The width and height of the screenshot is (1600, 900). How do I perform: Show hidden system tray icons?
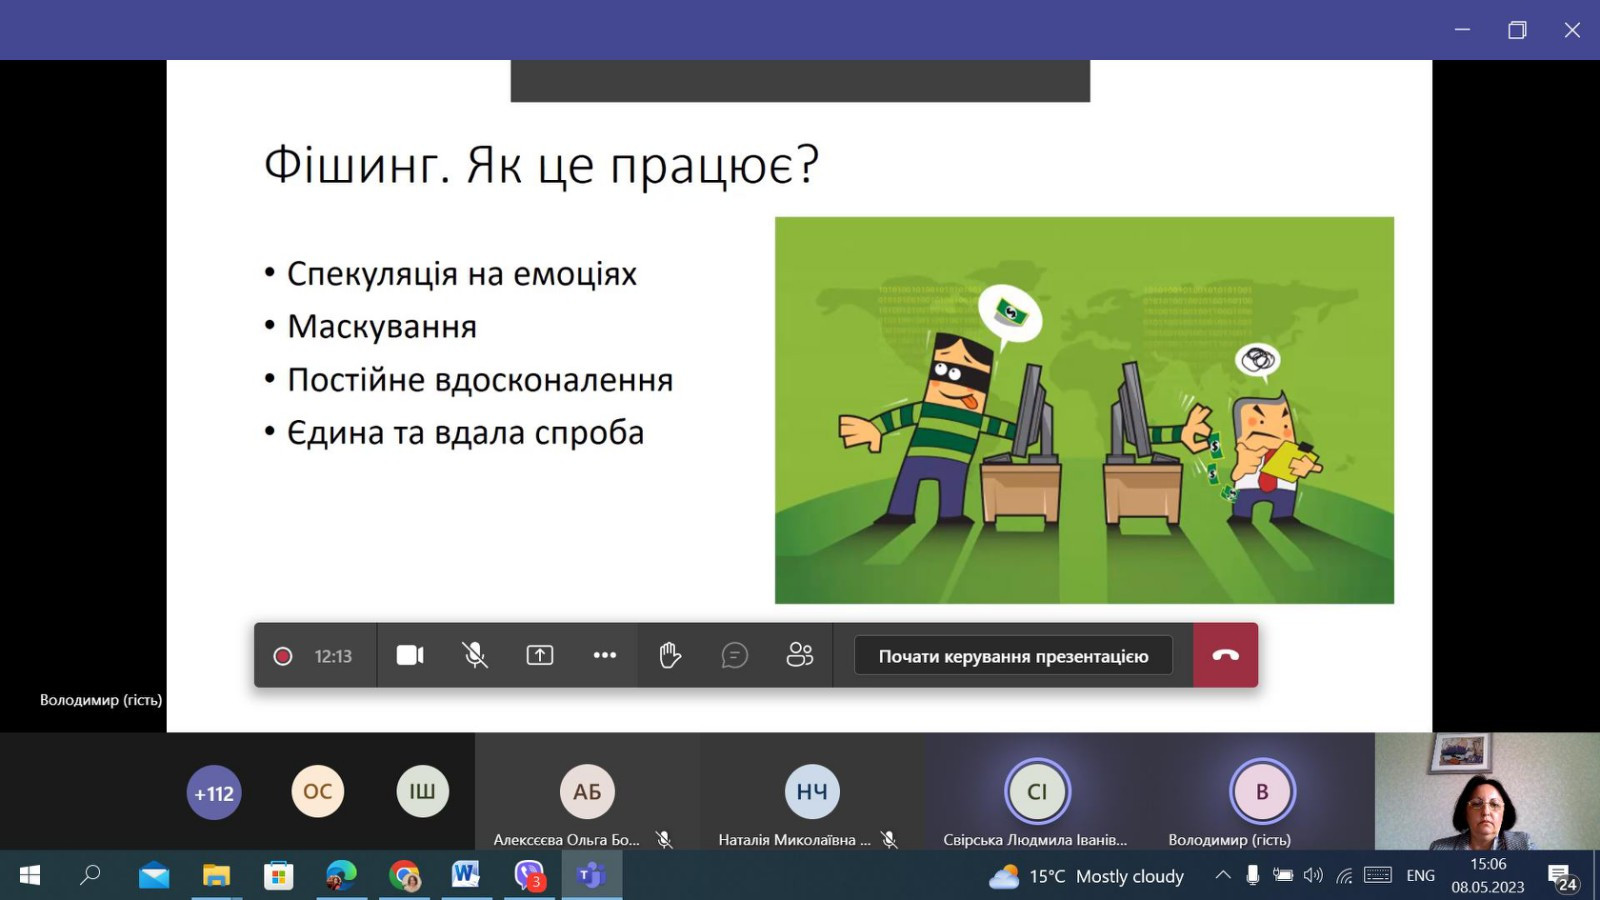(x=1223, y=876)
